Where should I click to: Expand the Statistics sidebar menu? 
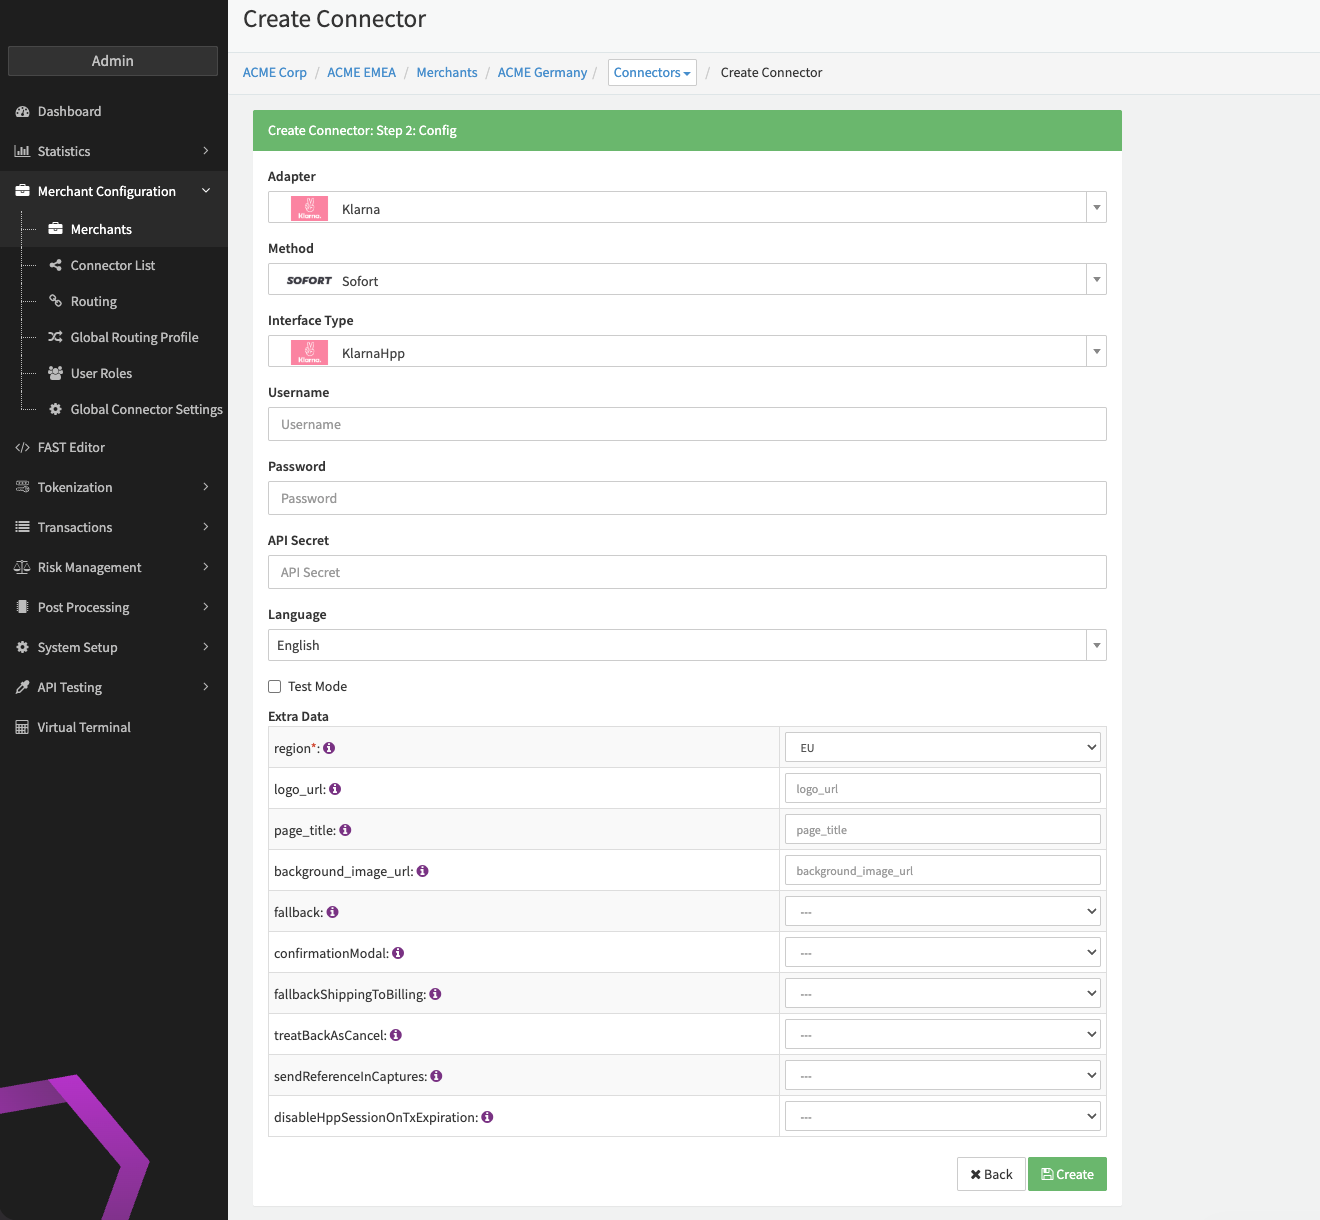113,151
